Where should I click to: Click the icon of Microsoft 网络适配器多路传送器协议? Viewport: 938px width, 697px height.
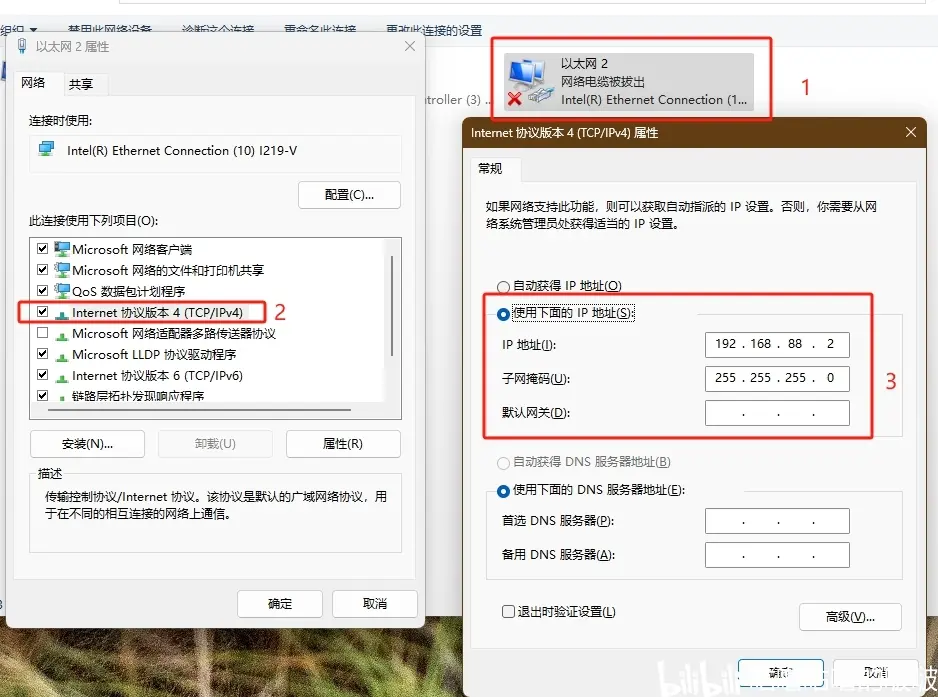click(62, 335)
